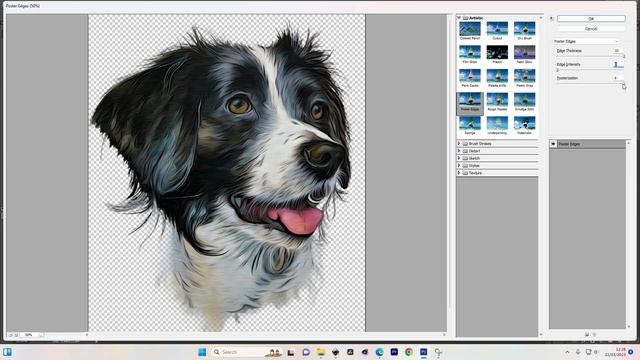Expand the Sketch filter folder
This screenshot has width=640, height=360.
click(459, 158)
